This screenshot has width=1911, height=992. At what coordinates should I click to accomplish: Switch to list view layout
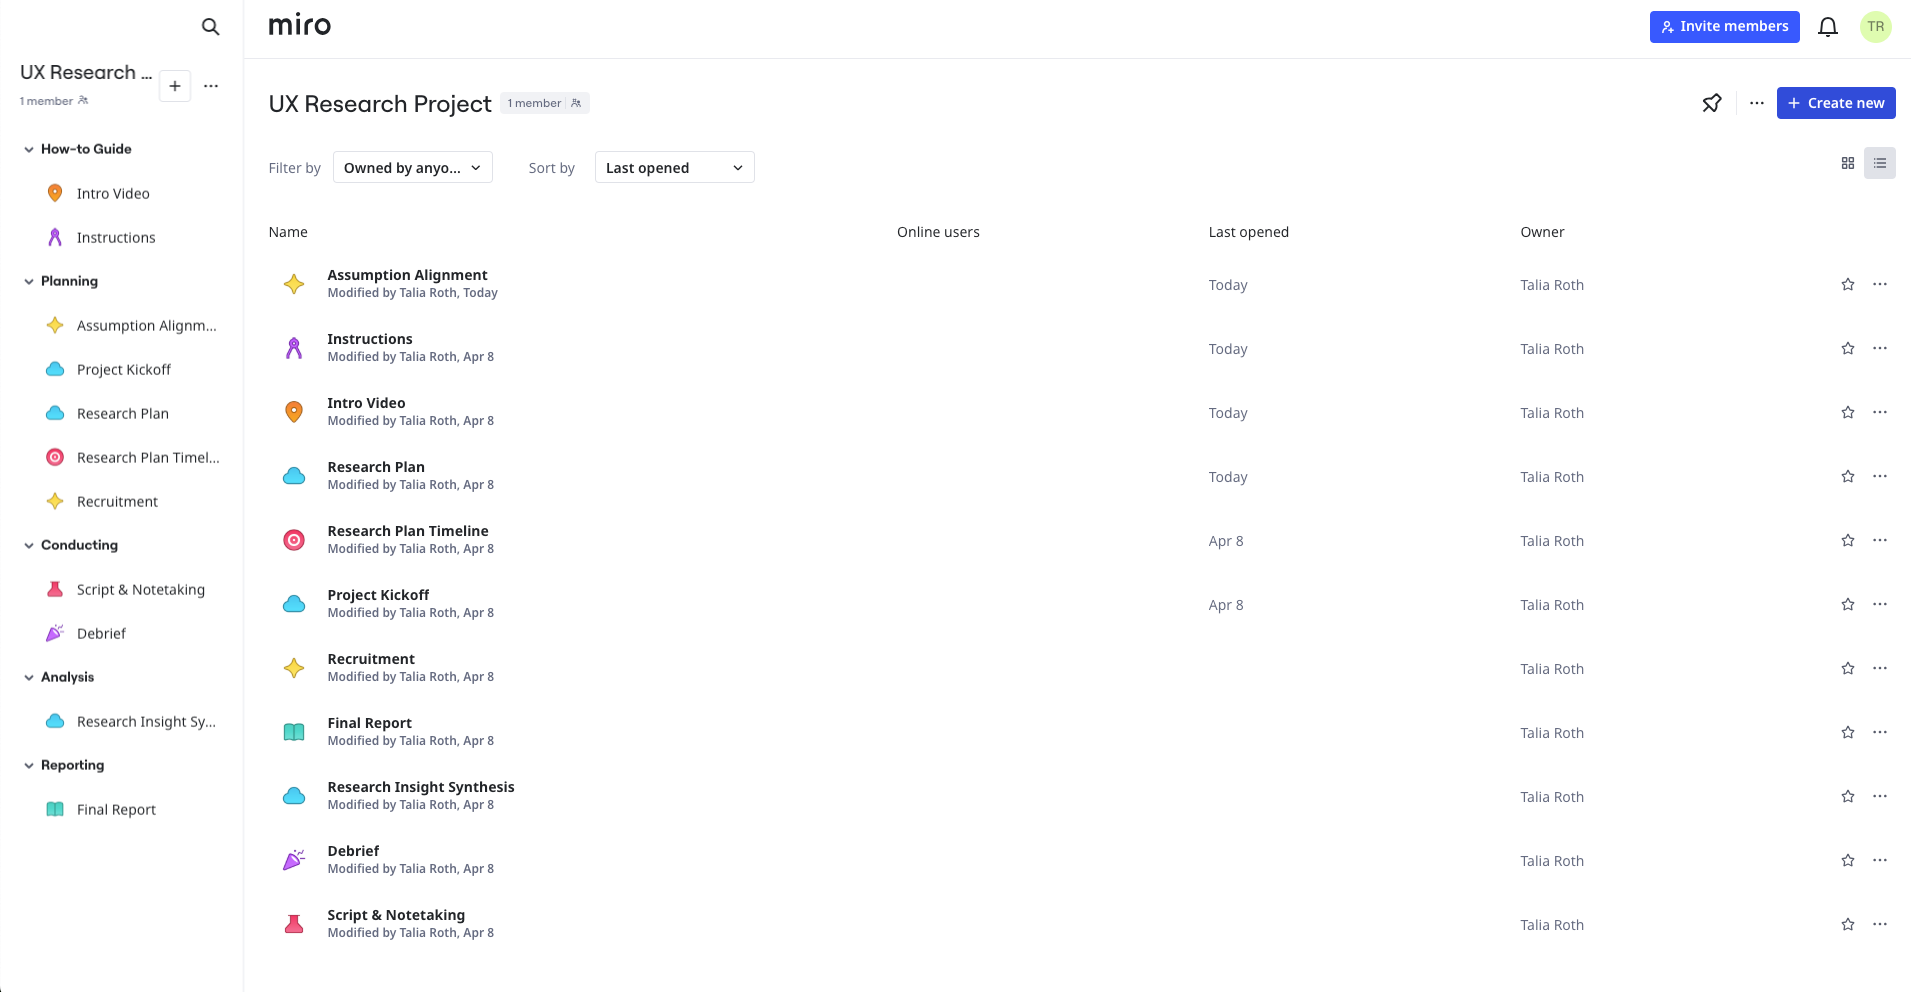1880,163
